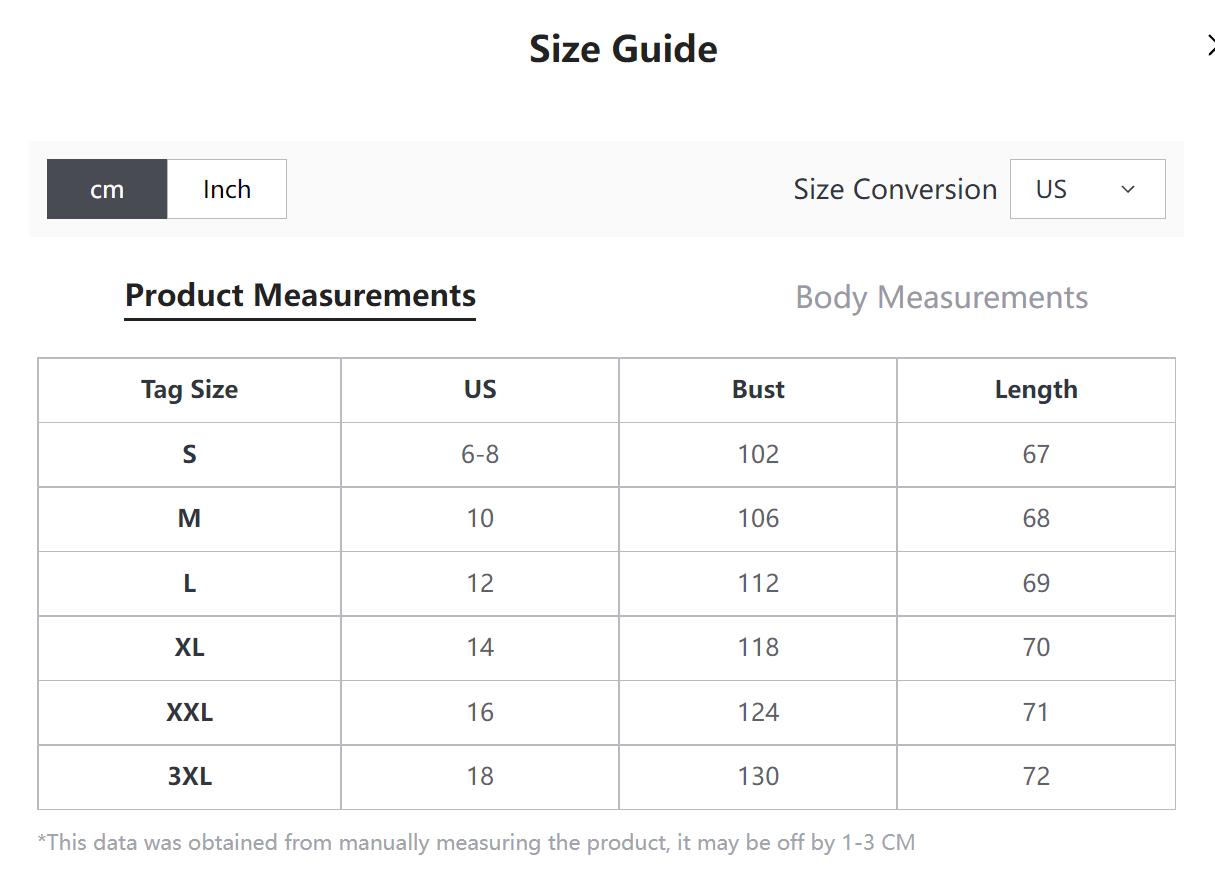
Task: Select the 3XL size row label
Action: pos(189,777)
